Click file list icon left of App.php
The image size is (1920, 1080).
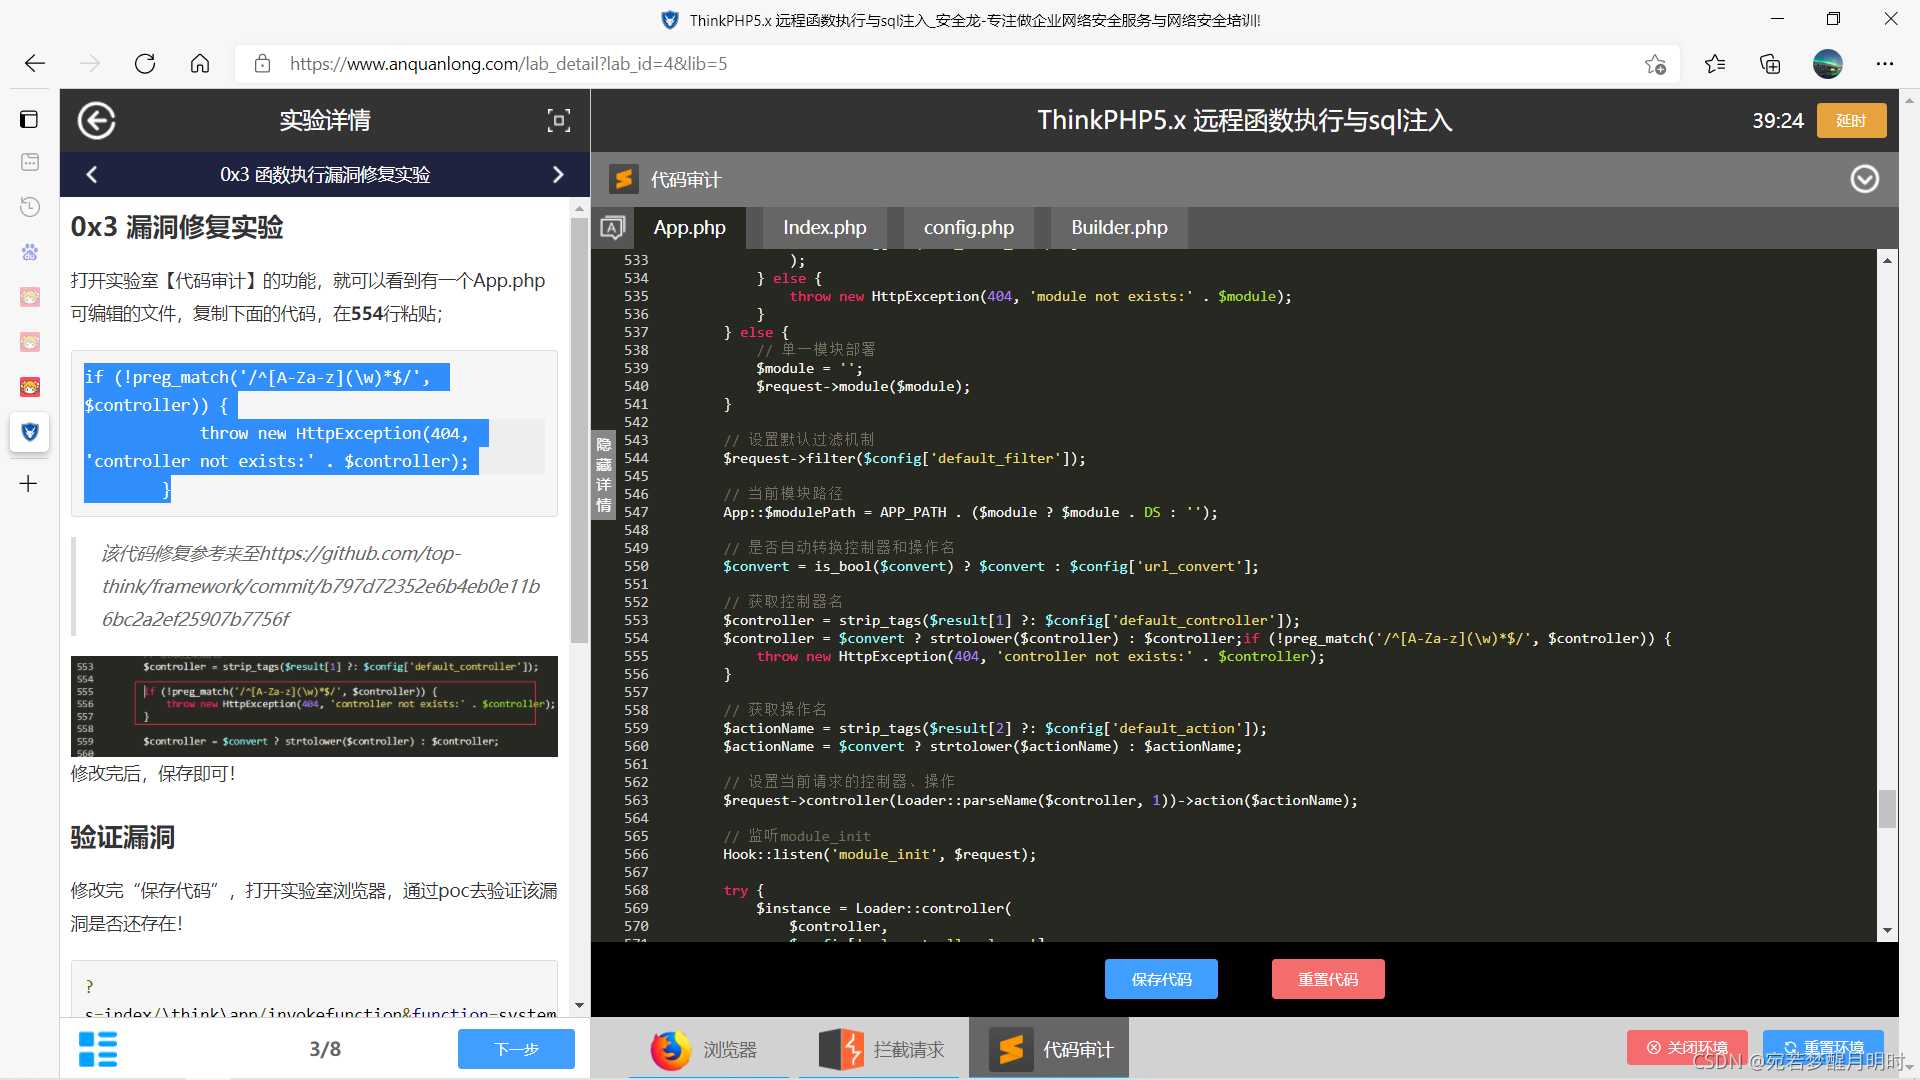point(612,228)
